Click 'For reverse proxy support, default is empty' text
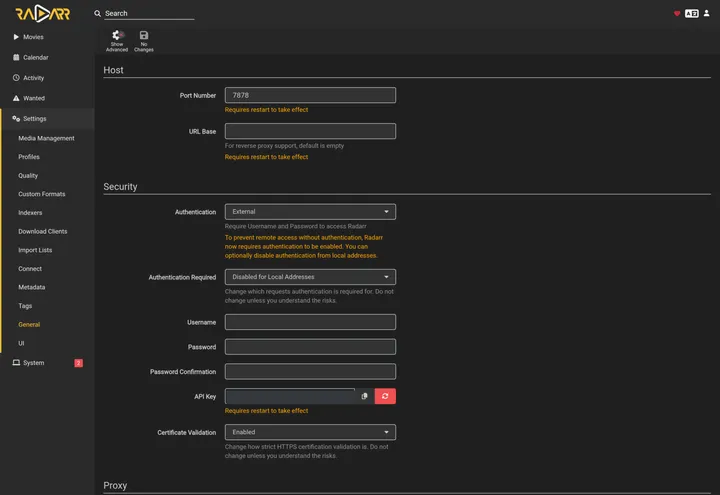Screen dimensions: 720x495 [x=284, y=146]
